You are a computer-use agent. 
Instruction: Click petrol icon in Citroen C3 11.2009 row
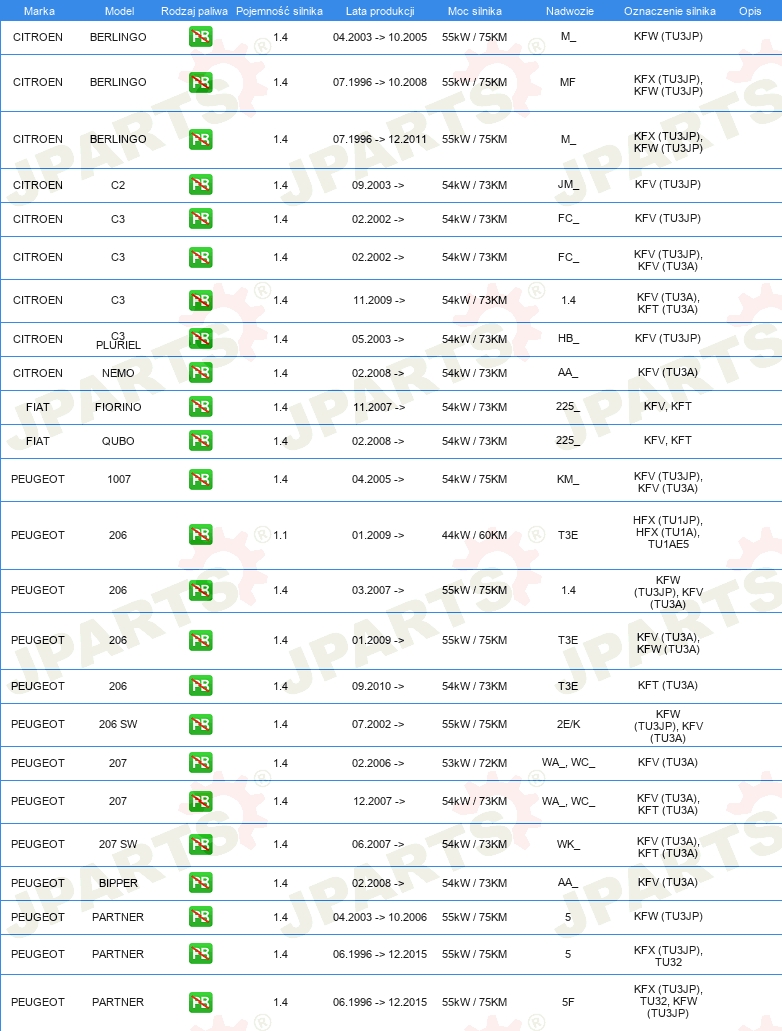[201, 300]
